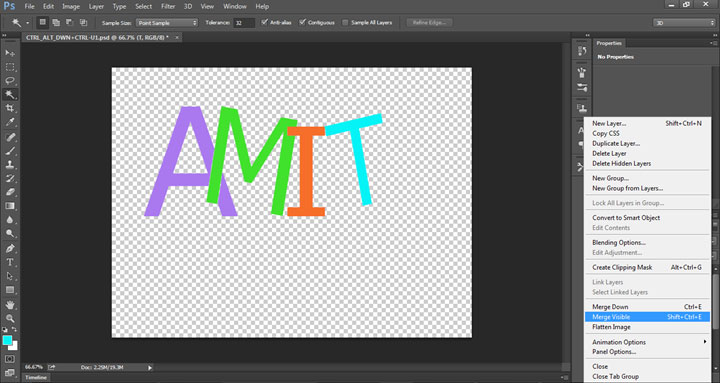Expand the status bar info arrow
Screen dimensions: 720x383
coord(150,367)
